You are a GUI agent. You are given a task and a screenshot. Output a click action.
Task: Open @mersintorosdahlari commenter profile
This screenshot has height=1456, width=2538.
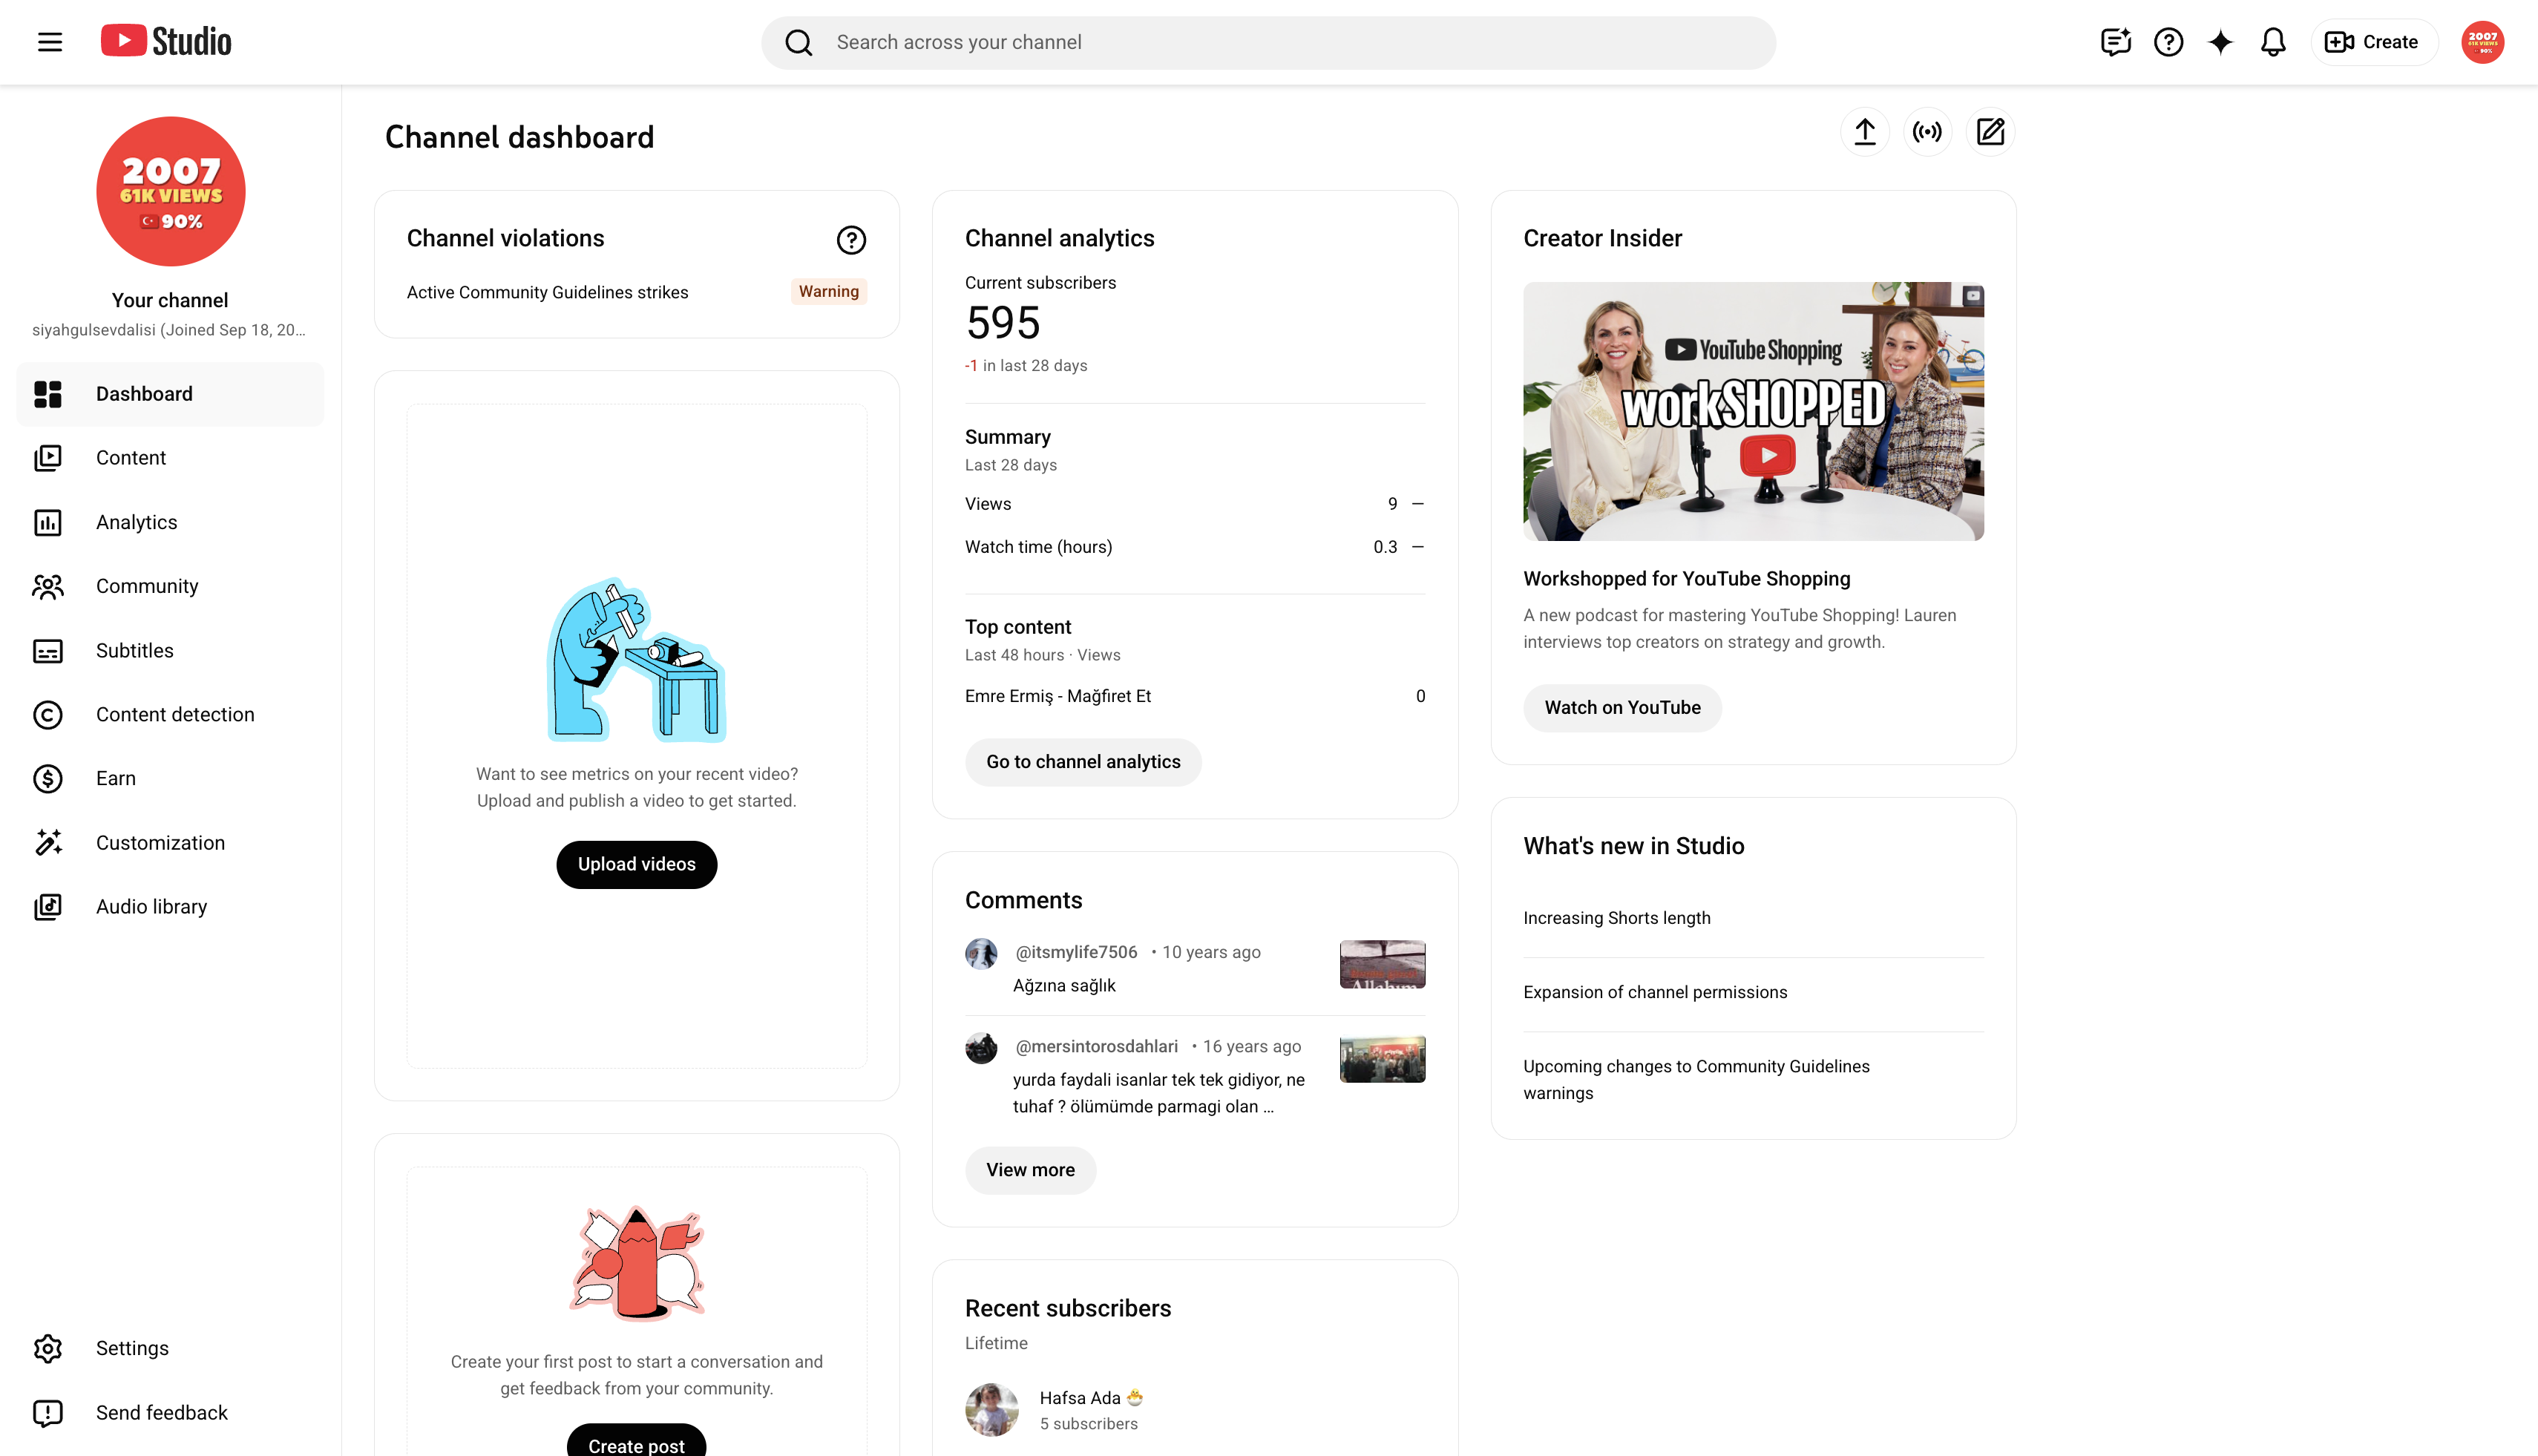(x=1096, y=1046)
